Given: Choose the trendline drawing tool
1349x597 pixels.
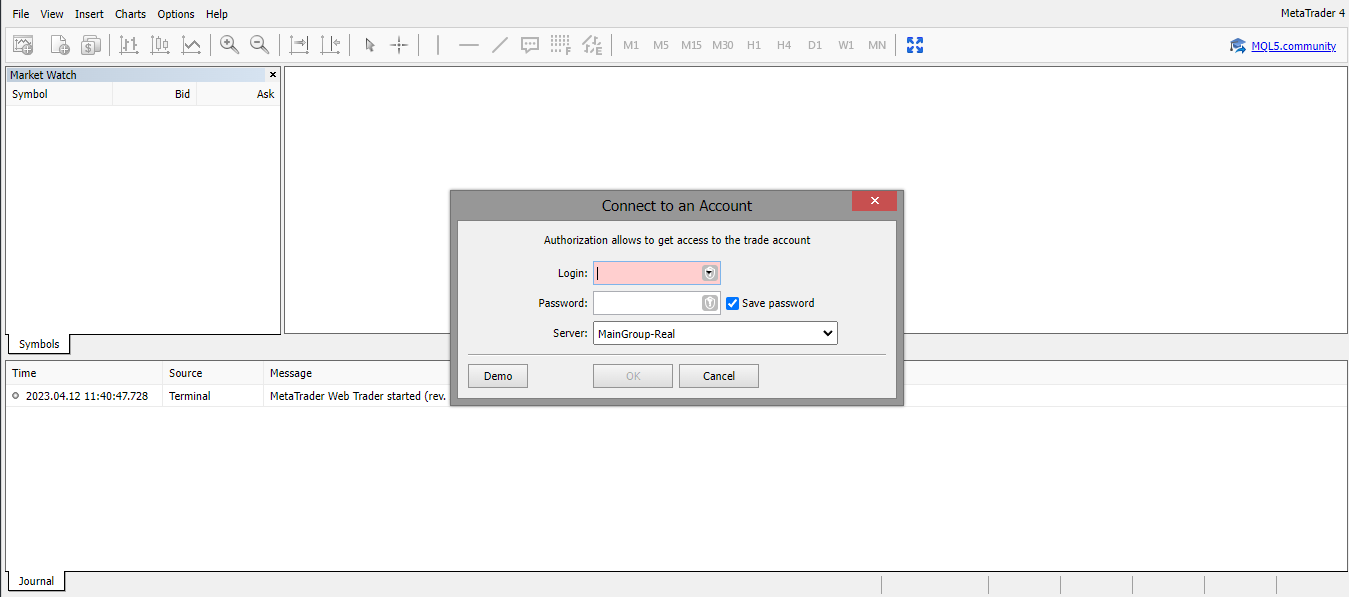Looking at the screenshot, I should click(500, 45).
